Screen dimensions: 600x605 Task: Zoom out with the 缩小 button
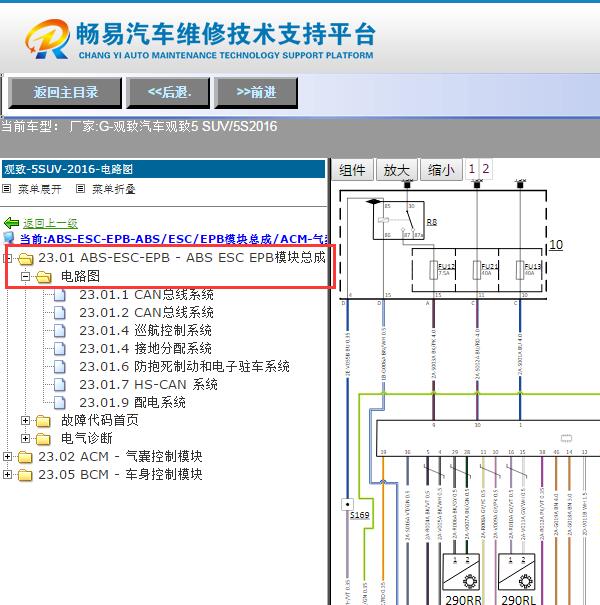click(x=441, y=169)
